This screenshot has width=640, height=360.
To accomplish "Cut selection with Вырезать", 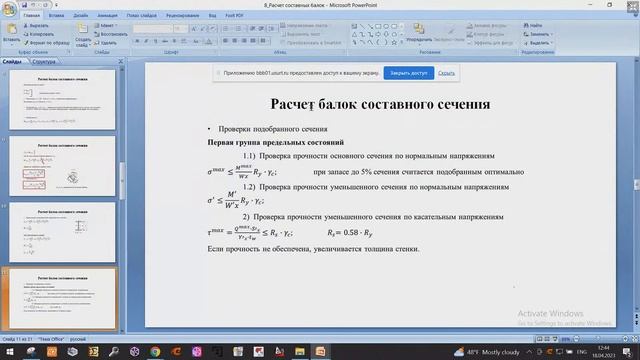I will [x=36, y=25].
